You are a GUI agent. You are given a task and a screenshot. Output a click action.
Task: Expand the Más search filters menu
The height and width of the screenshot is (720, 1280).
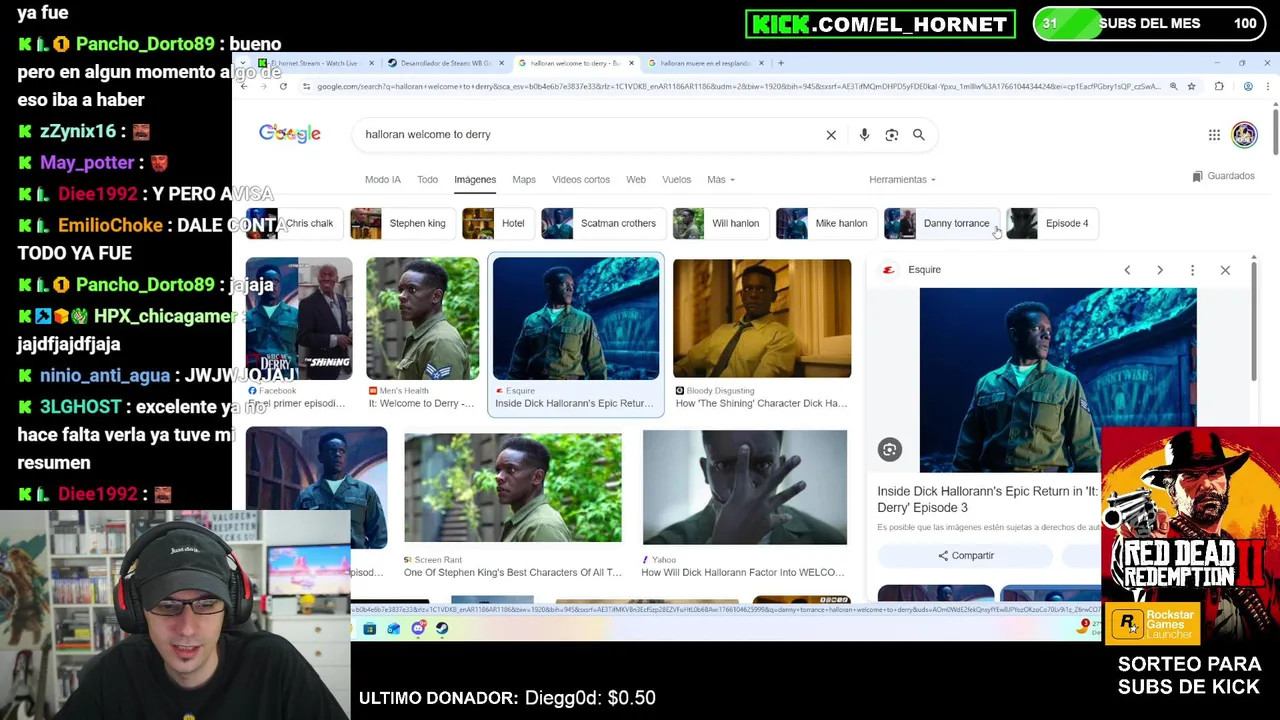click(720, 180)
